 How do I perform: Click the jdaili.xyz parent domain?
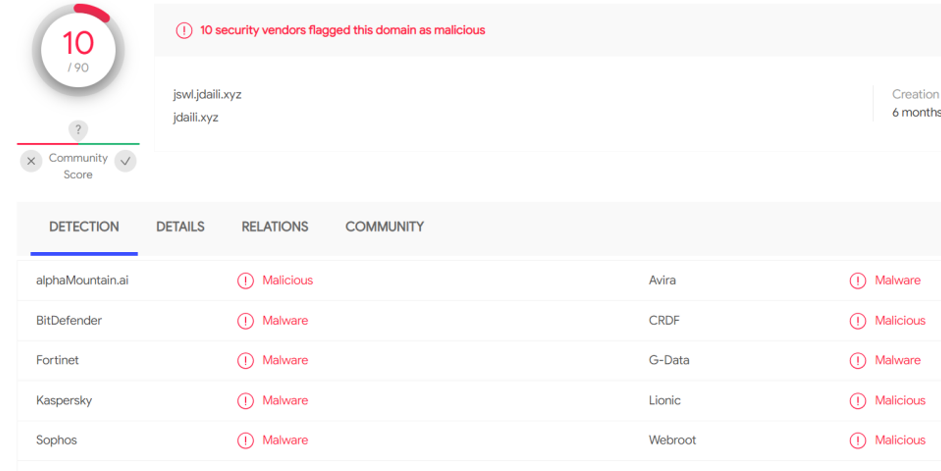pos(196,117)
